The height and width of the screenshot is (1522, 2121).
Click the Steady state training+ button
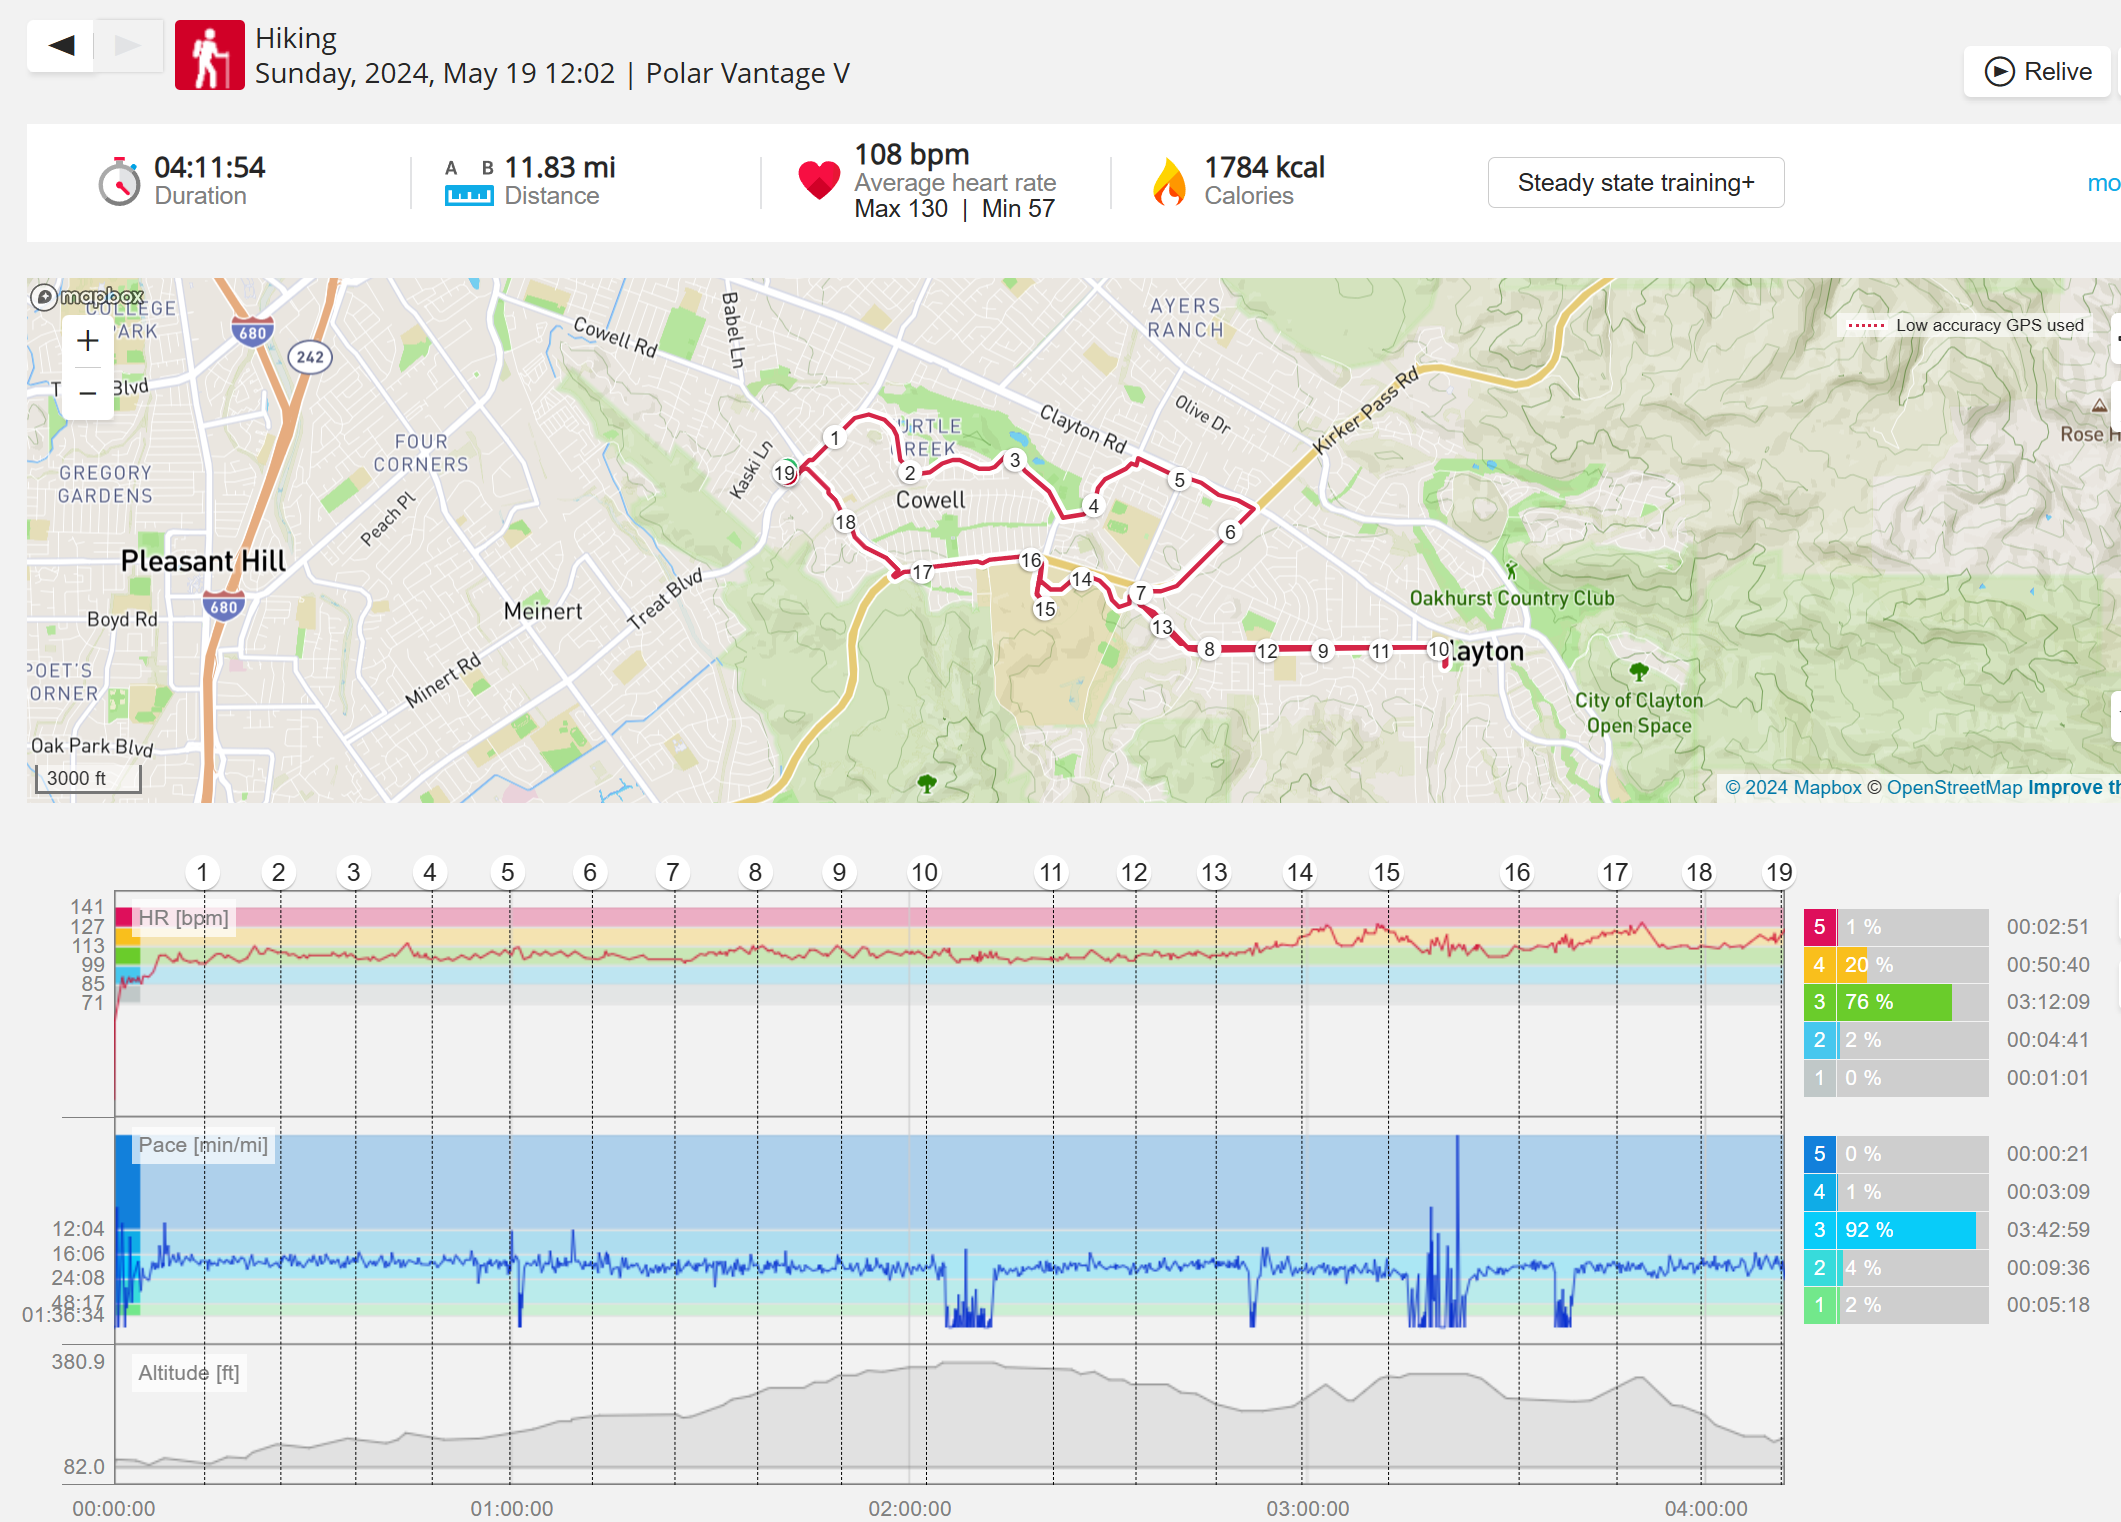pos(1635,183)
